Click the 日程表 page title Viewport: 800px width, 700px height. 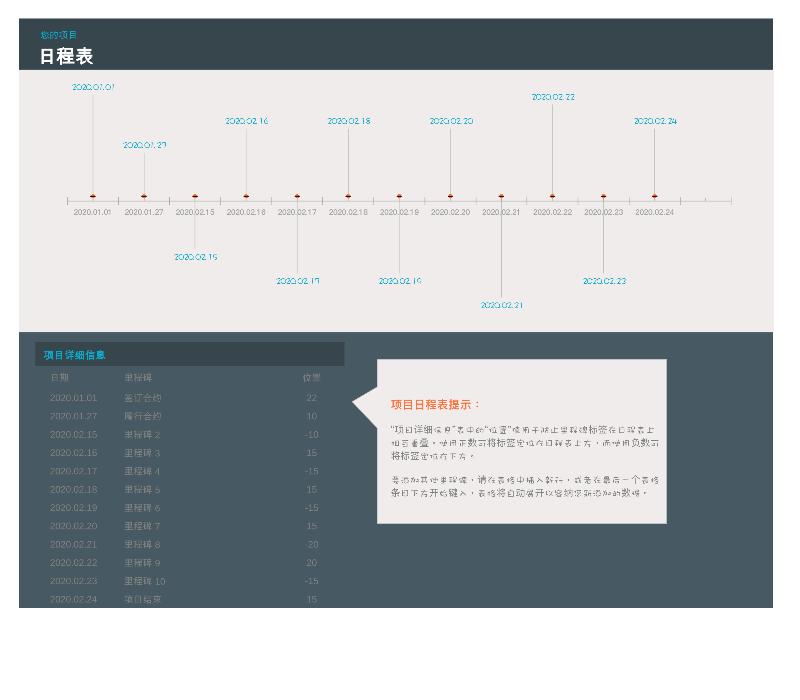66,56
